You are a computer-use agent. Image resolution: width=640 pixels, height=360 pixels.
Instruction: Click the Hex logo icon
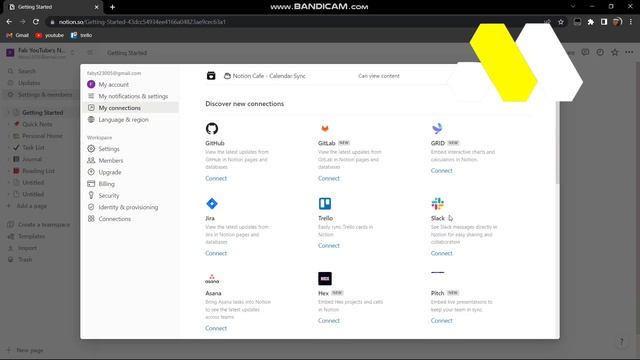tap(325, 279)
